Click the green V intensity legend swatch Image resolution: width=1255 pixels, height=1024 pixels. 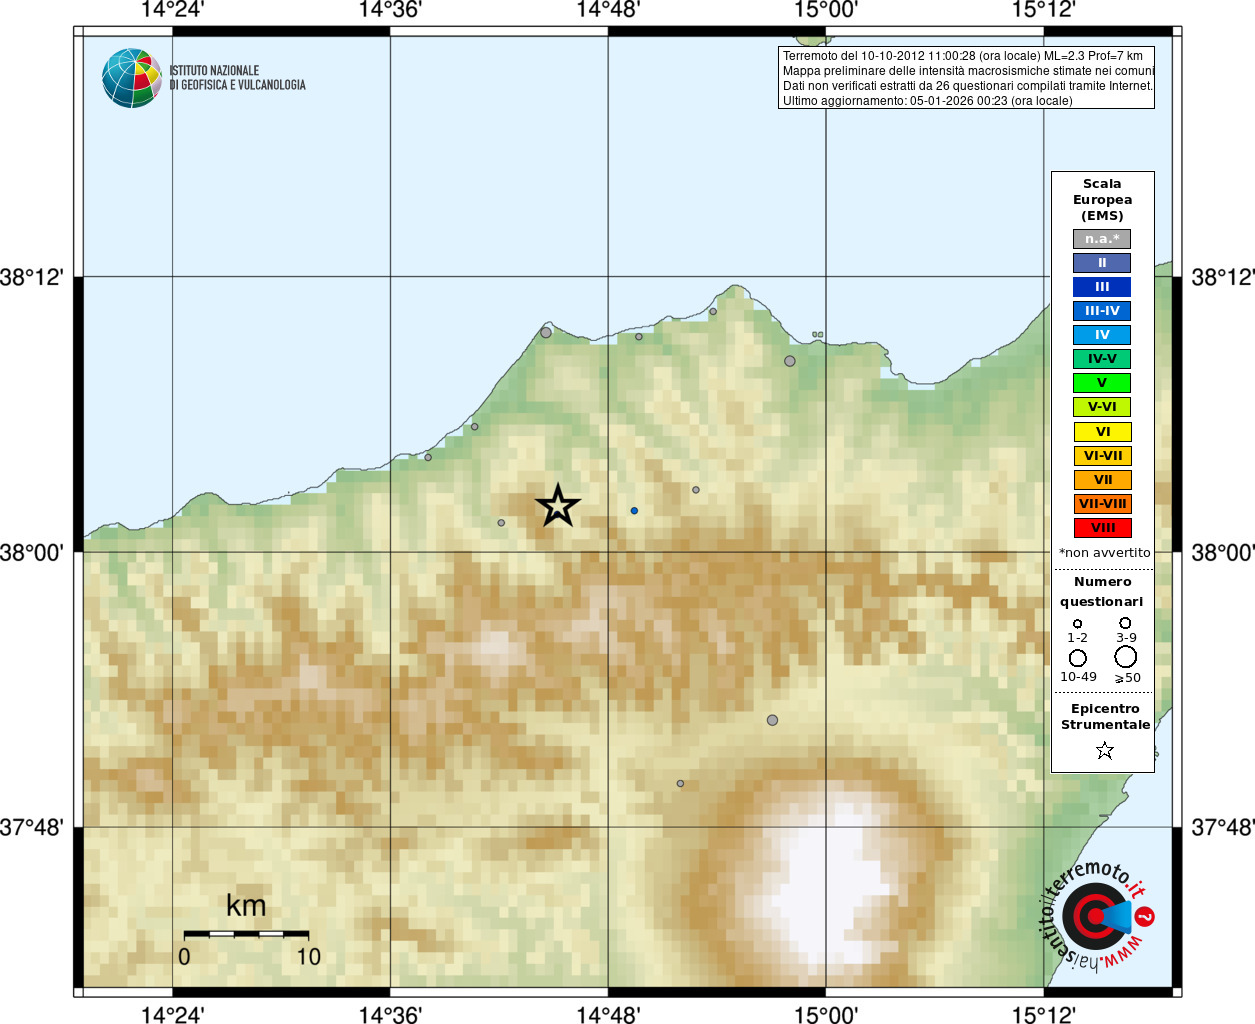pyautogui.click(x=1102, y=383)
